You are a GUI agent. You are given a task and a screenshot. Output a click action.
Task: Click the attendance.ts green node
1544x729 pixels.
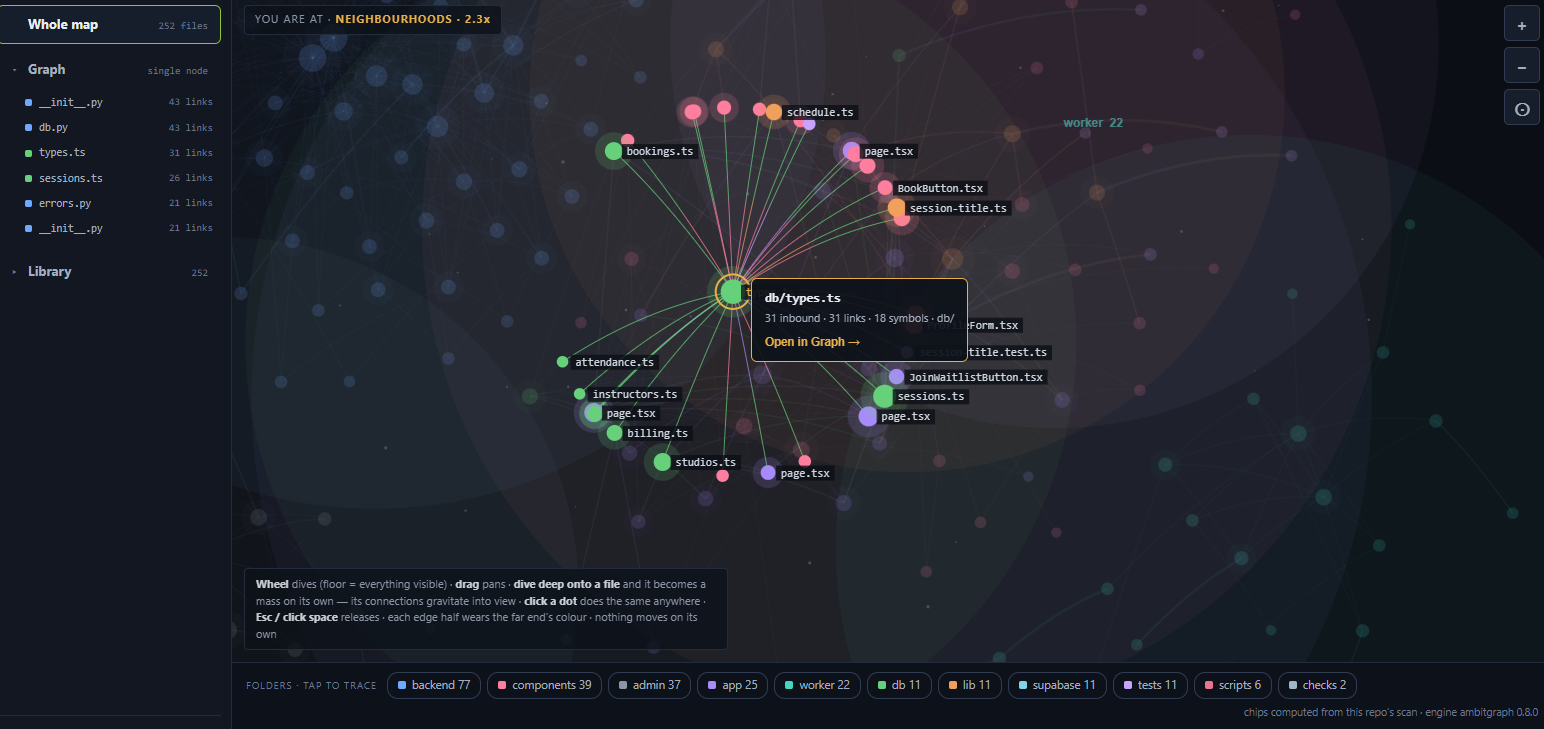tap(563, 362)
